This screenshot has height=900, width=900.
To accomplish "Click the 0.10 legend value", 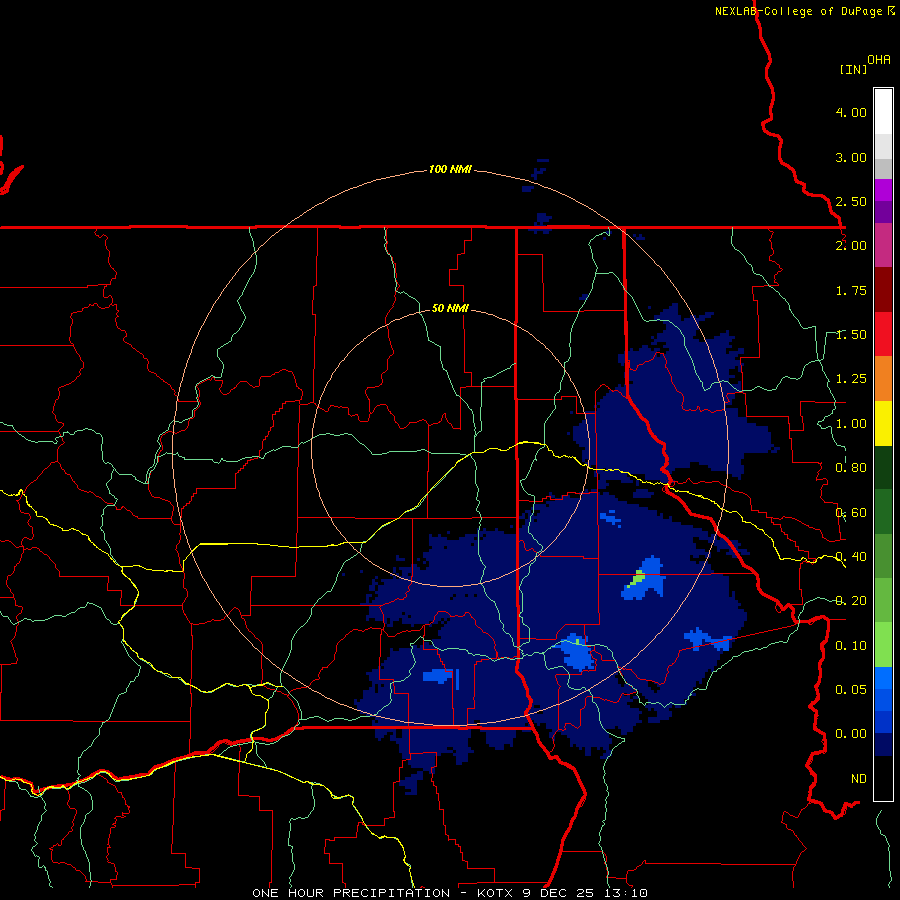I will [x=851, y=646].
